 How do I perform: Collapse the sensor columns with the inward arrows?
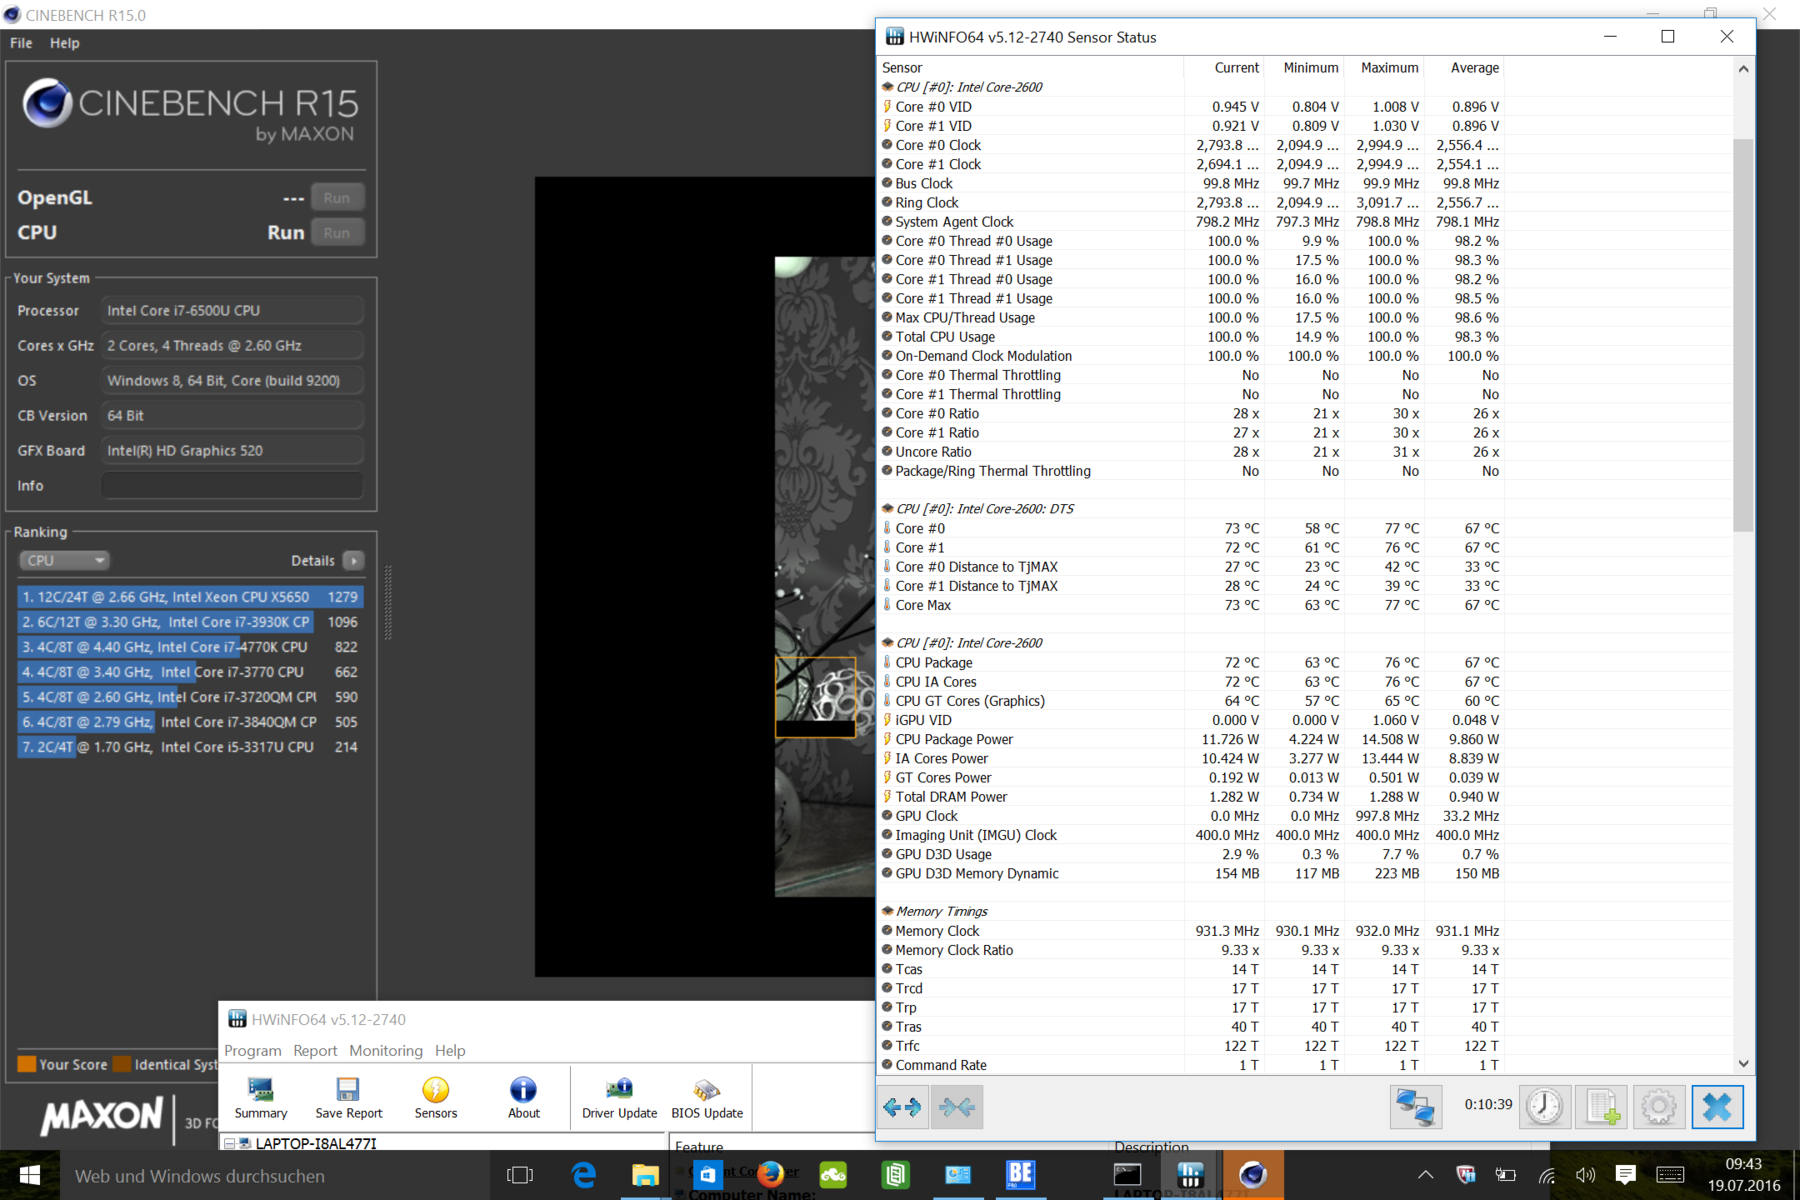957,1107
